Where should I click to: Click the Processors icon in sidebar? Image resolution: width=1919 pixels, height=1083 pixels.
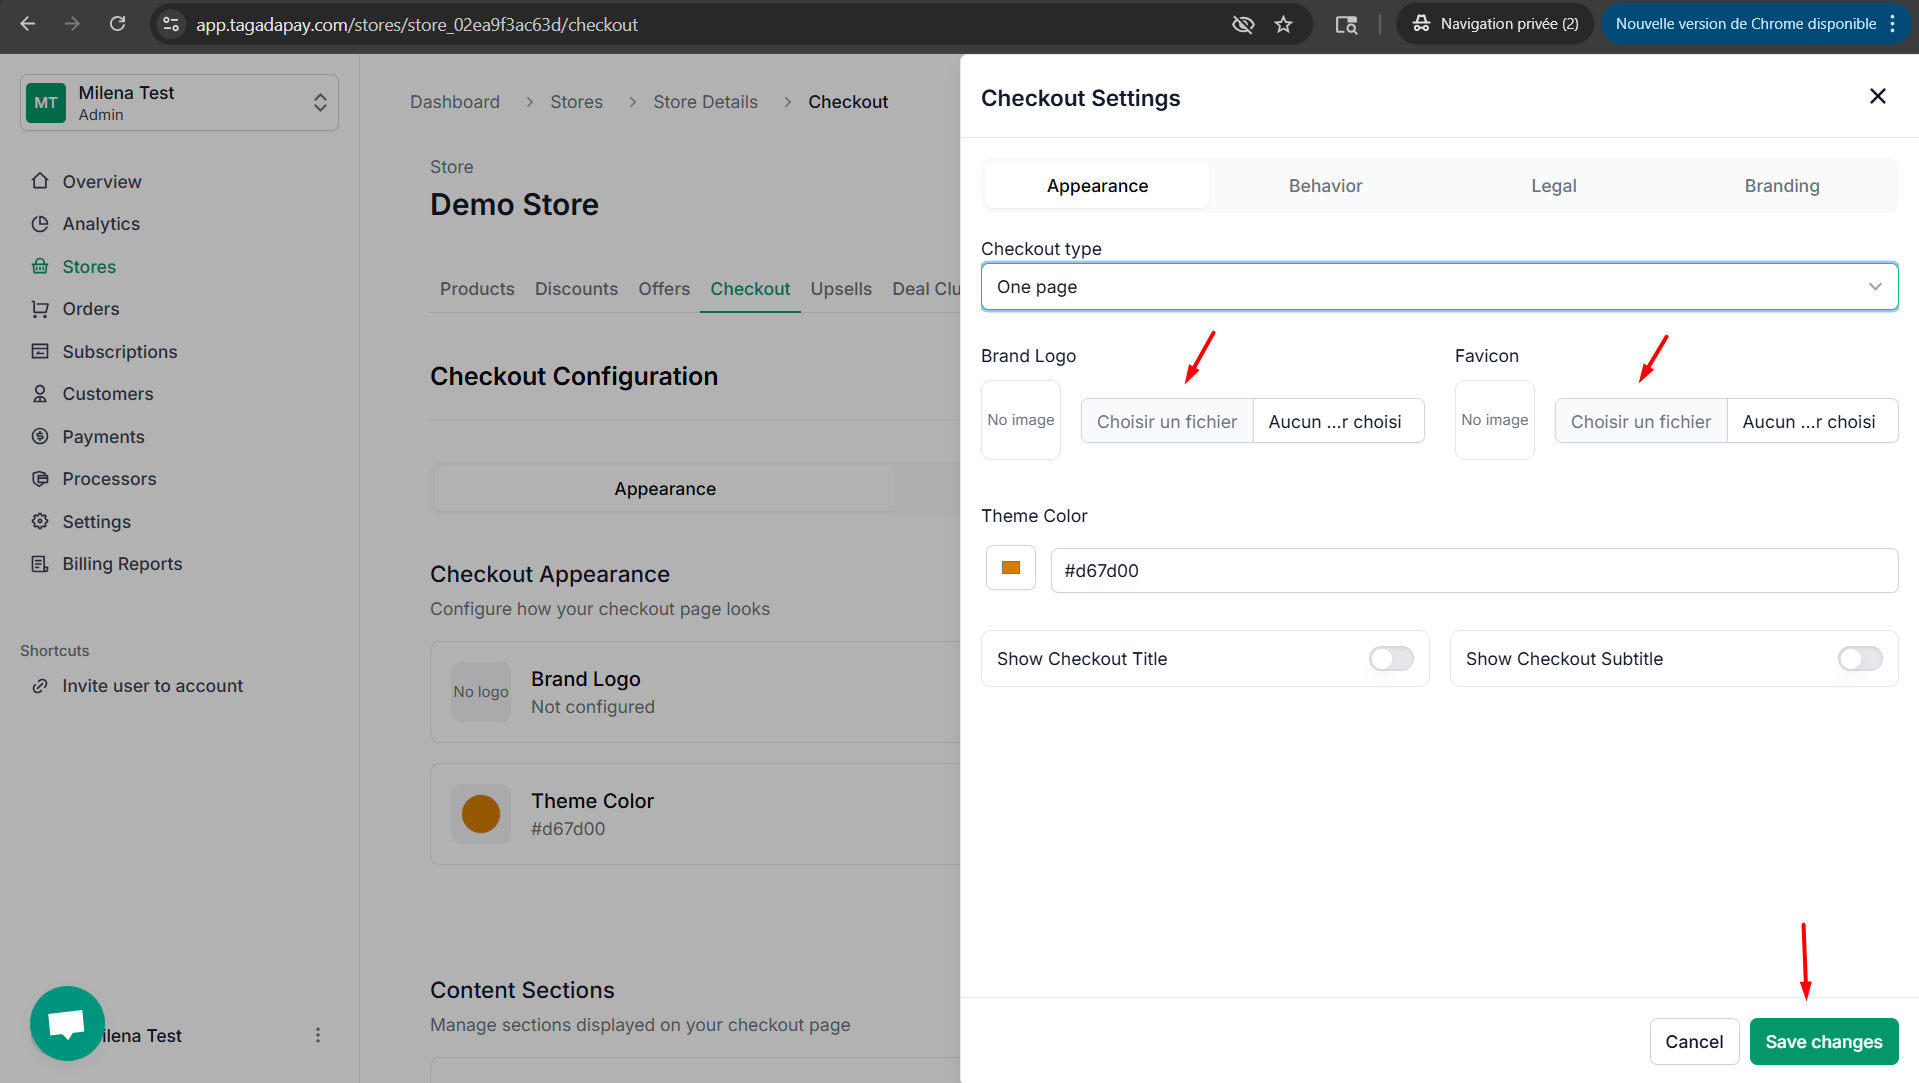pyautogui.click(x=40, y=479)
